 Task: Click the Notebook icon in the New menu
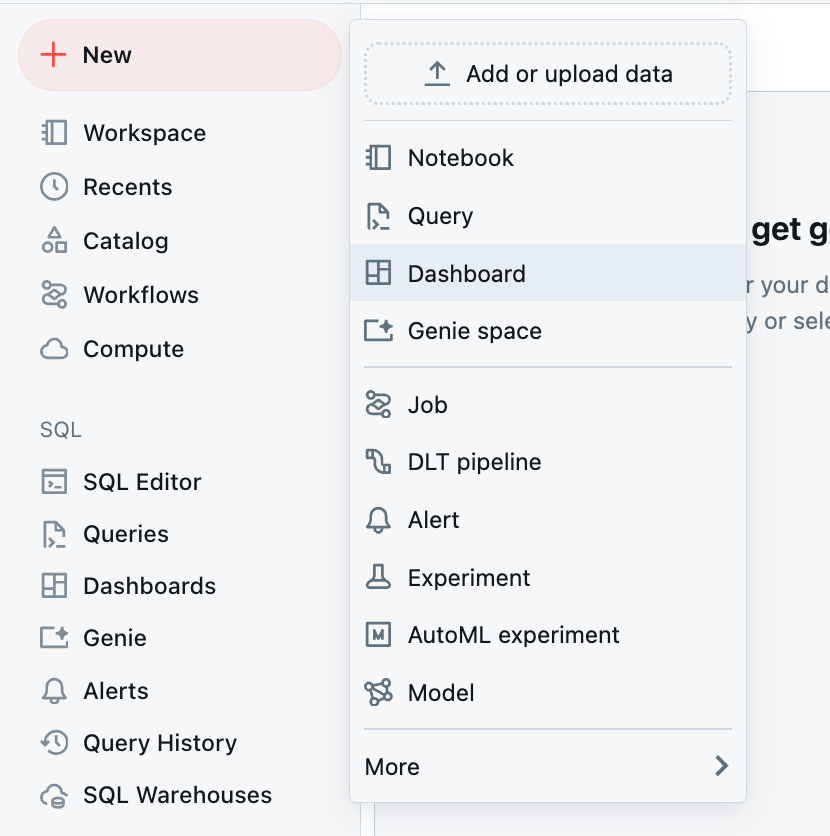tap(379, 157)
